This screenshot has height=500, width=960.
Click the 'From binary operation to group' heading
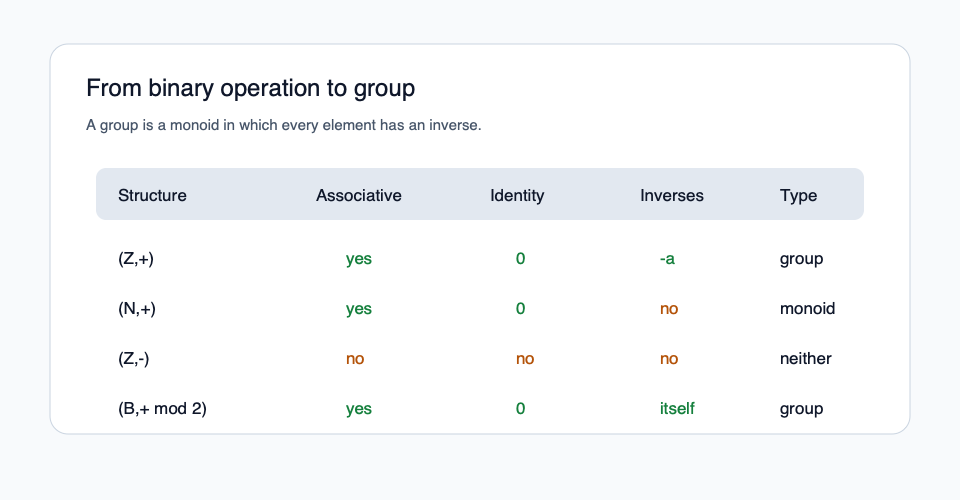250,88
